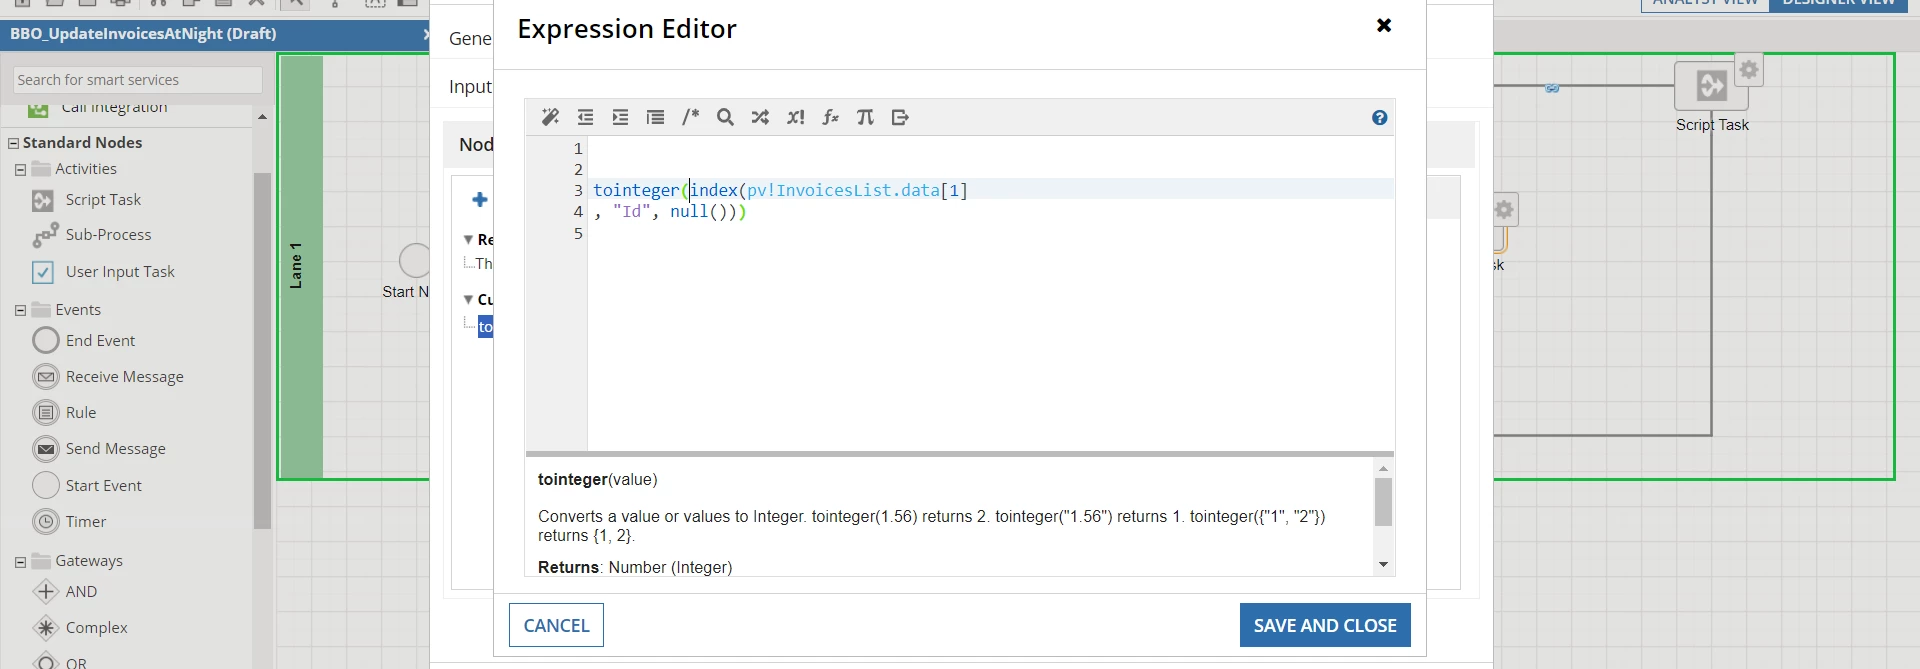
Task: Click the indent icon in editor toolbar
Action: coord(620,118)
